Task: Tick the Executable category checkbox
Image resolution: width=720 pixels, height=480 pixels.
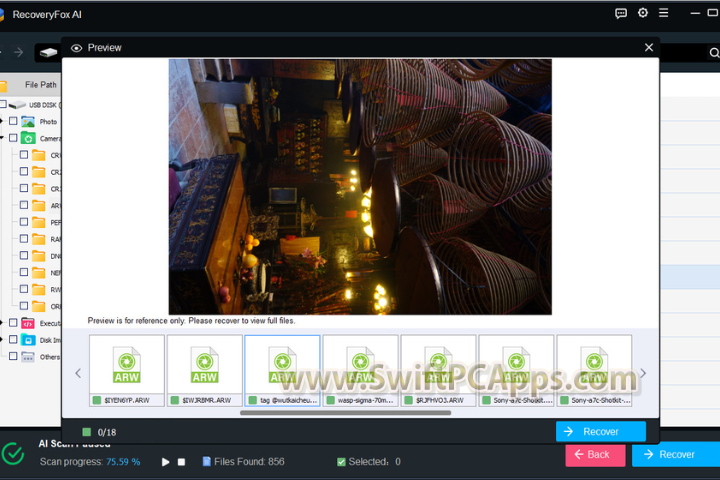Action: point(13,322)
